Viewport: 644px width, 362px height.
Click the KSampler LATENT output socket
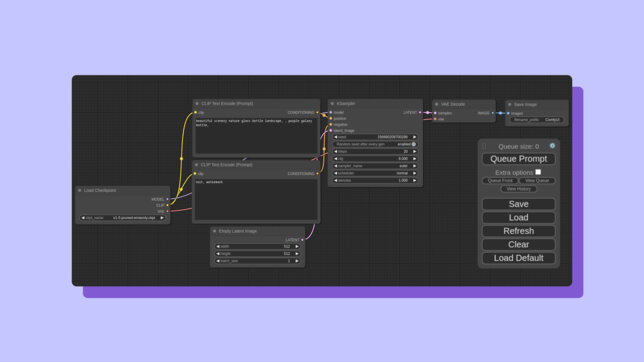(x=420, y=112)
